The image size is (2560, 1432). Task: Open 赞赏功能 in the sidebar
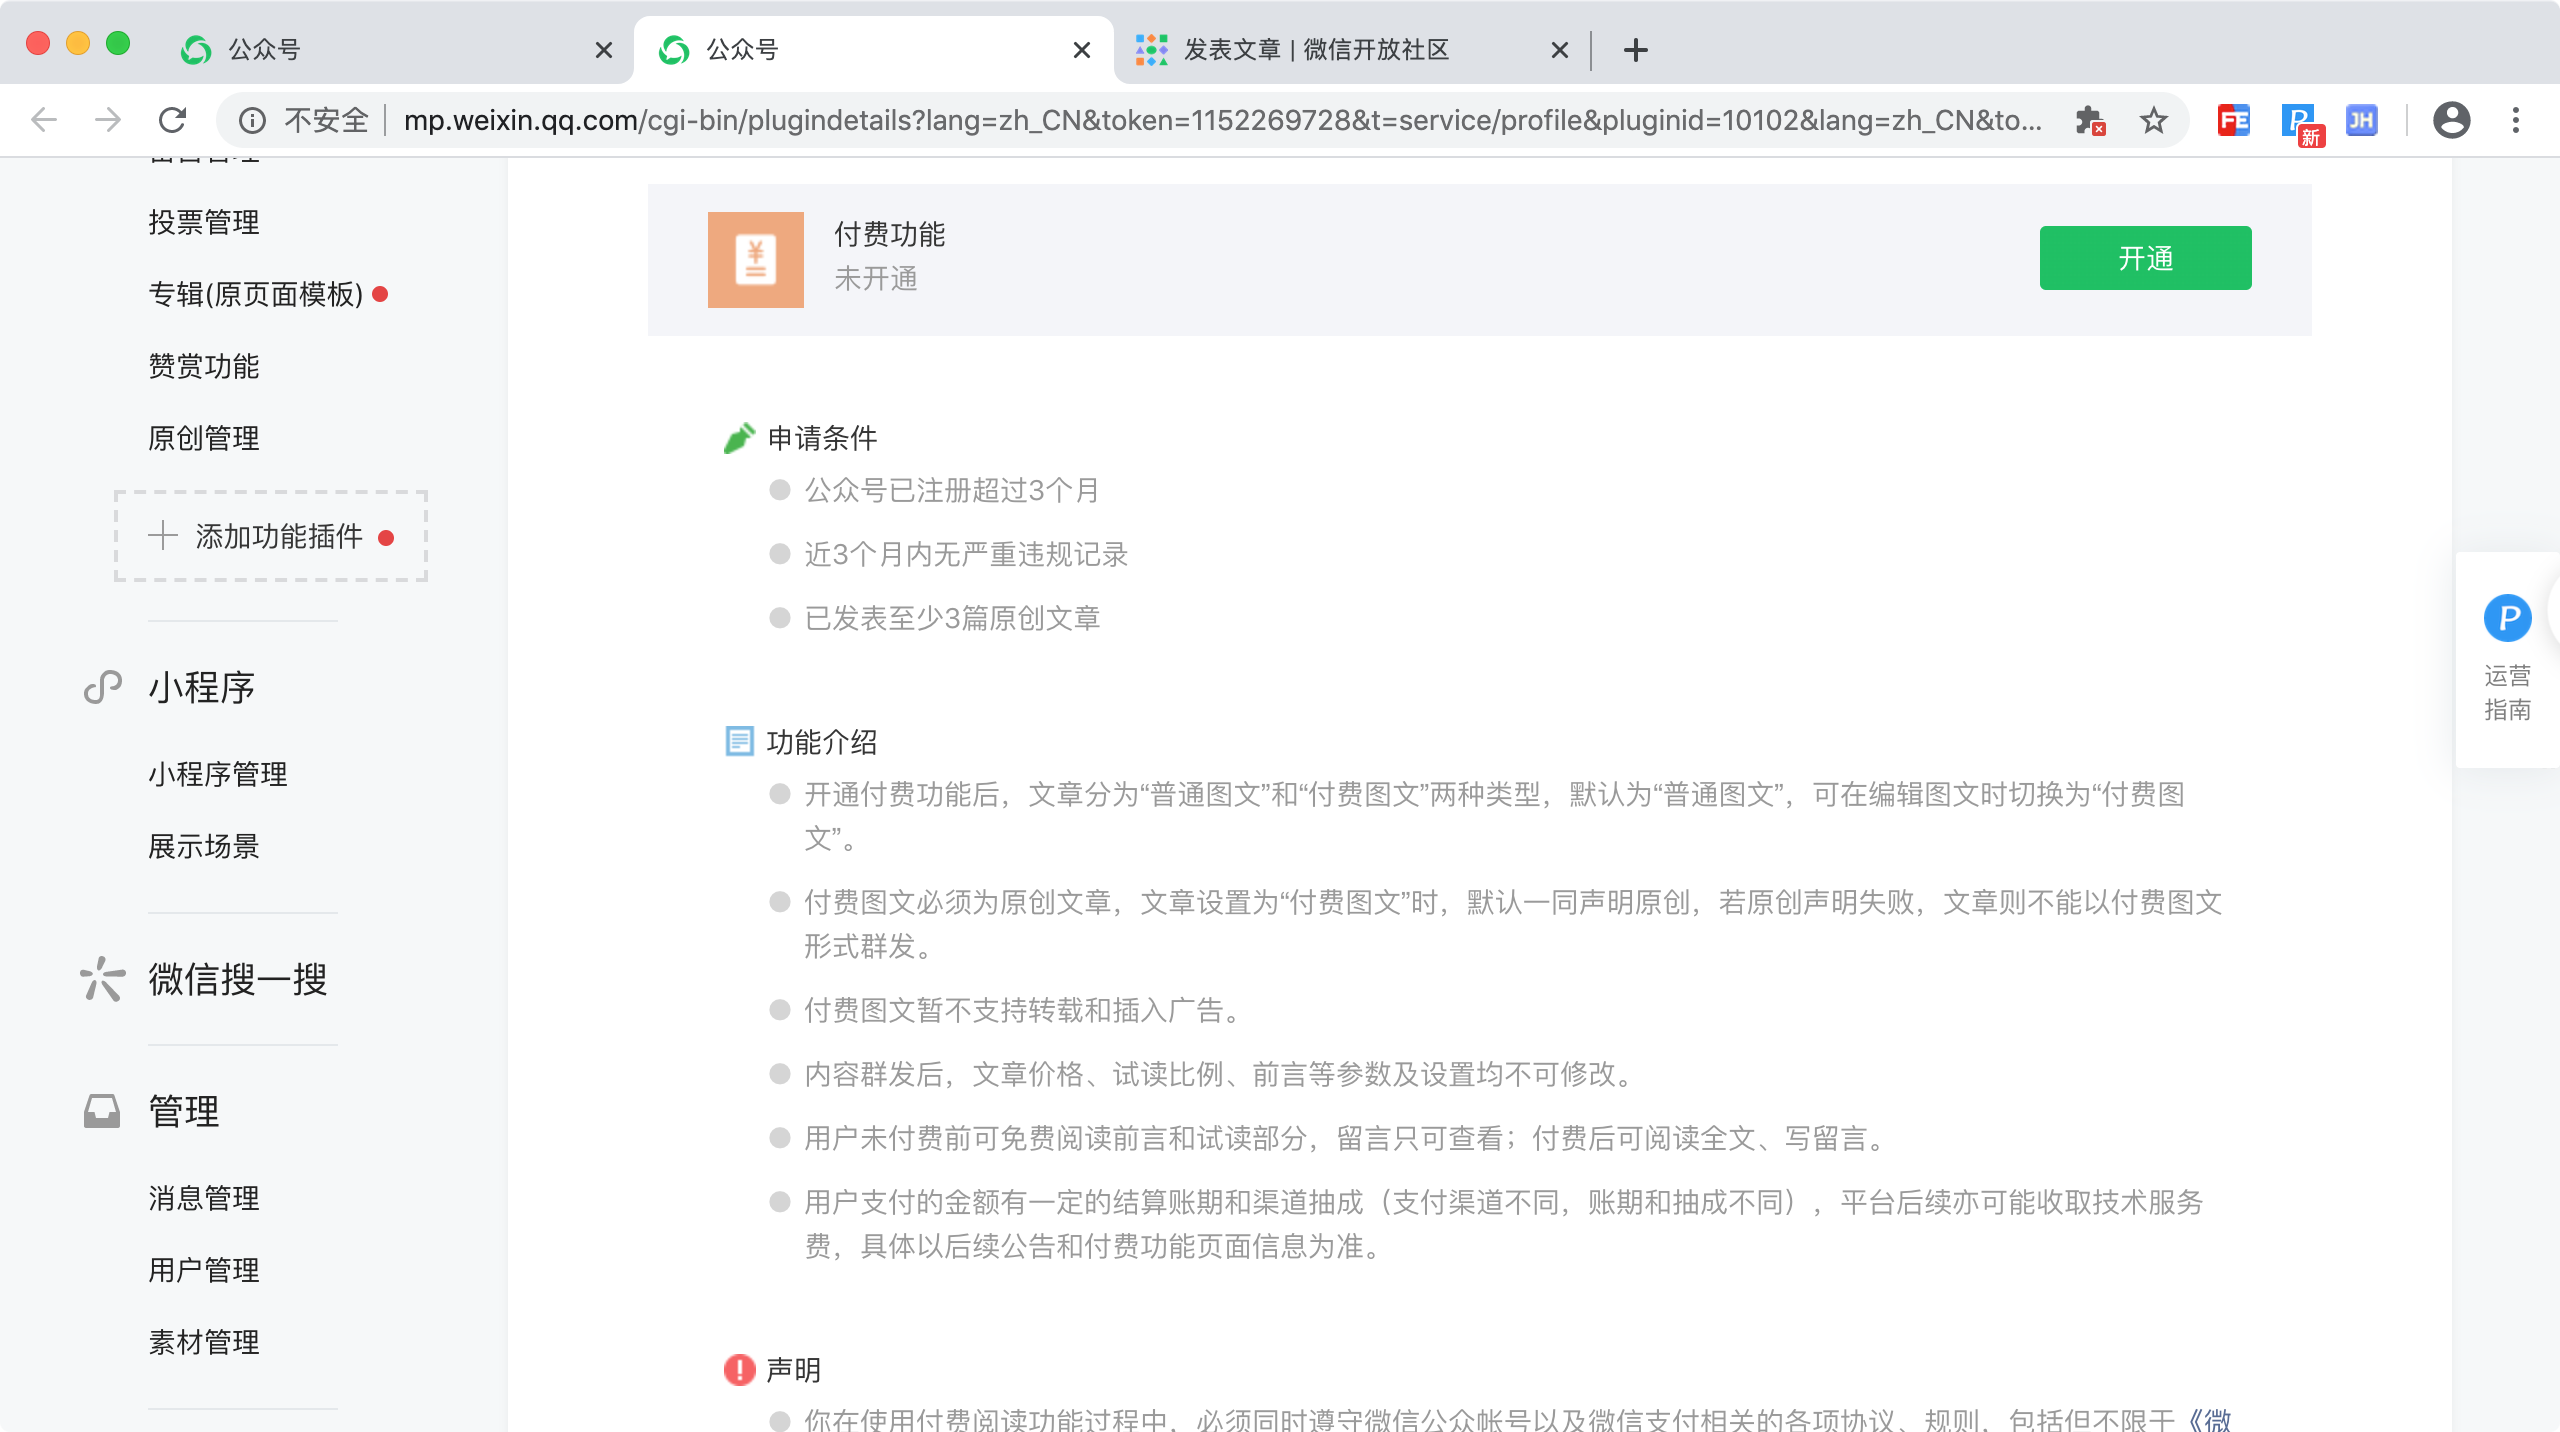click(x=204, y=366)
